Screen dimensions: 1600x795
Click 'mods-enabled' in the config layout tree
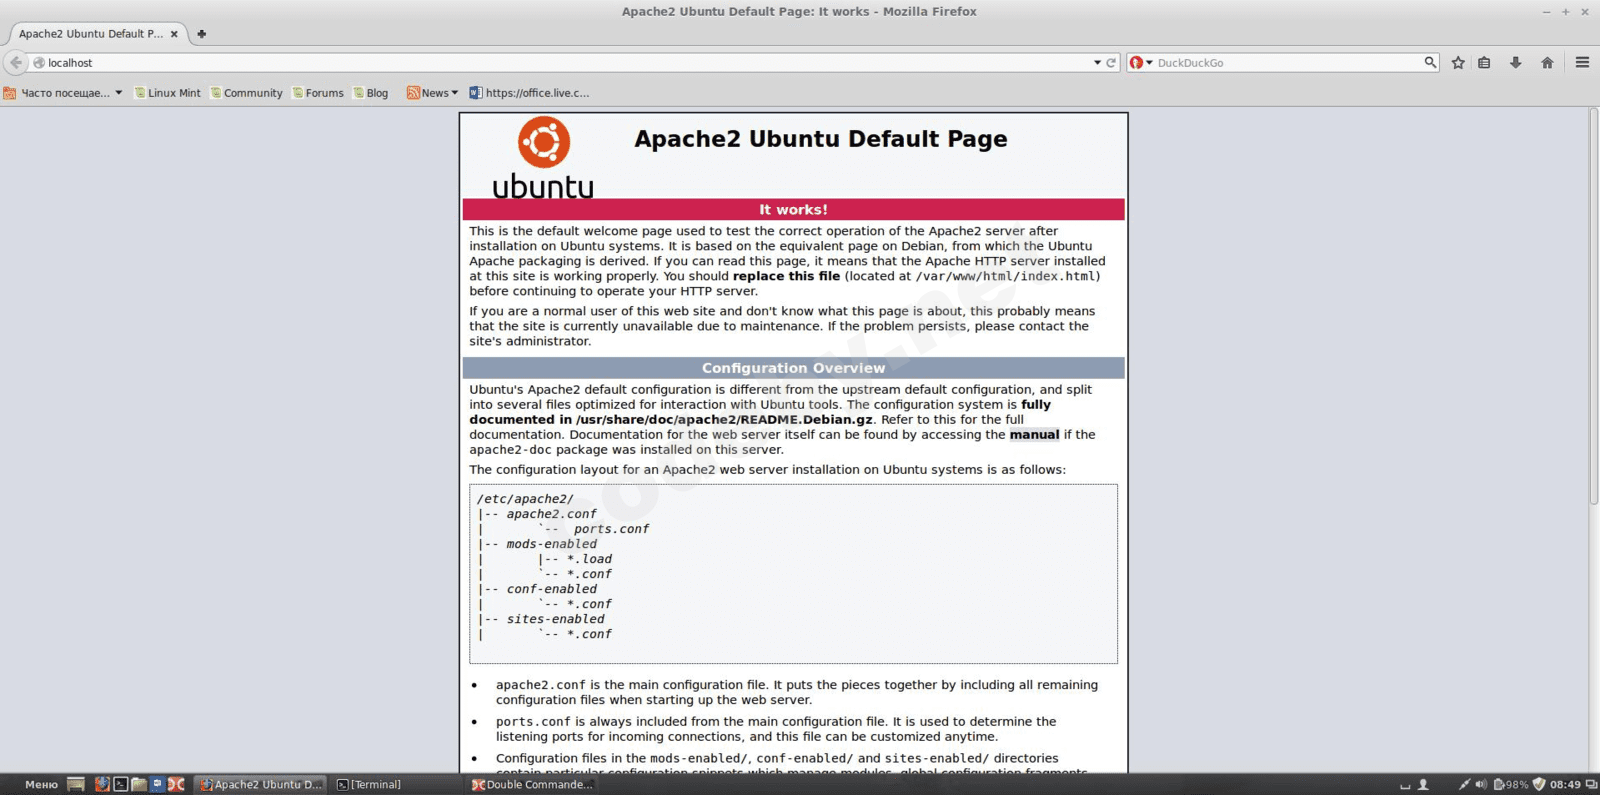[x=551, y=544]
